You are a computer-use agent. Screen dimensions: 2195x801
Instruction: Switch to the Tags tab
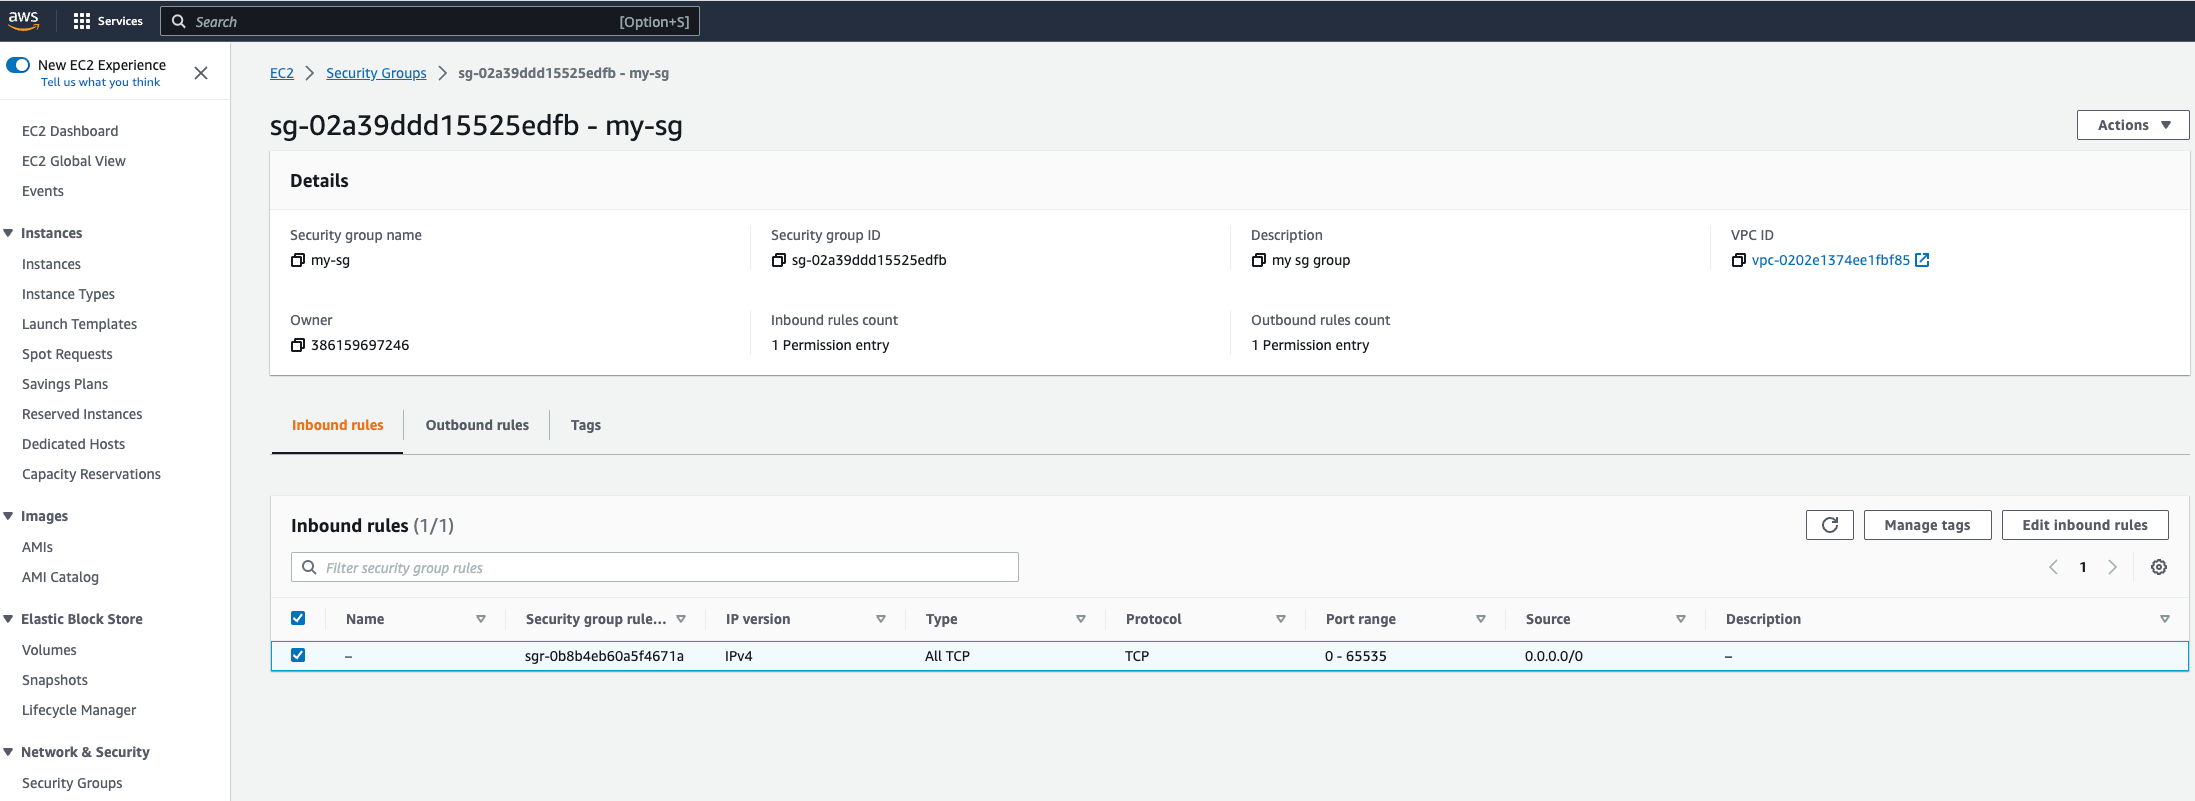point(586,425)
